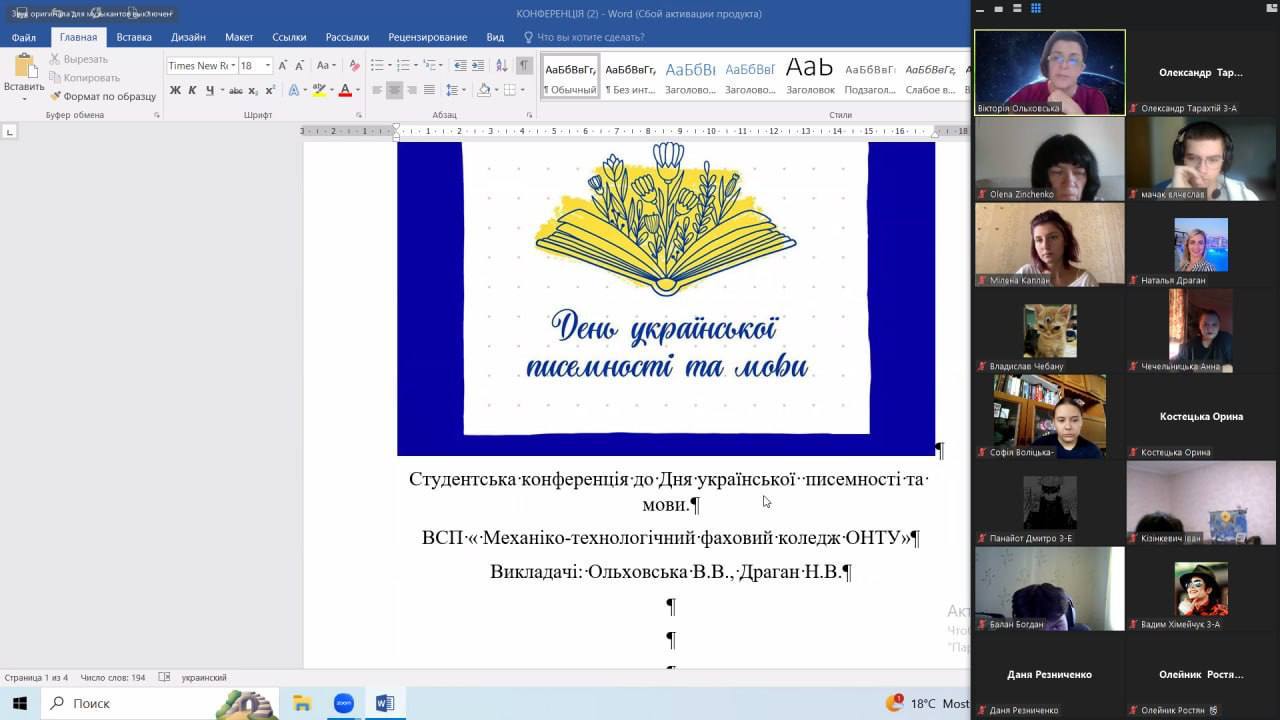The image size is (1280, 720).
Task: Toggle Italic (К) formatting
Action: [x=192, y=90]
